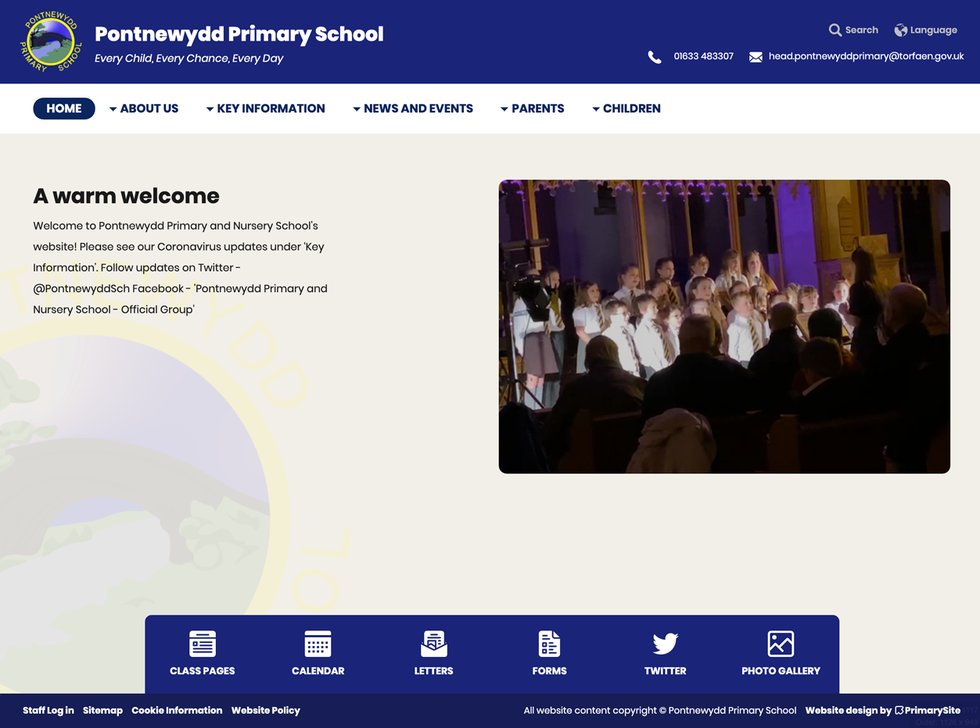Click the telephone handset icon
The width and height of the screenshot is (980, 728).
pos(654,57)
